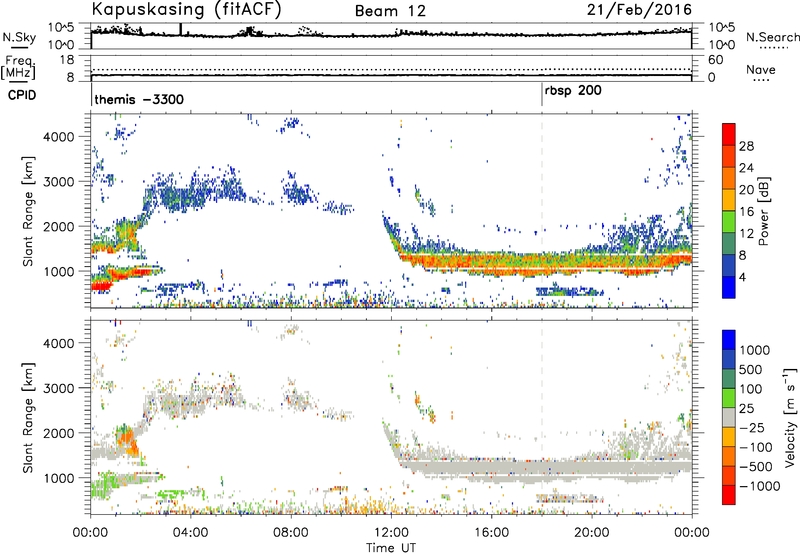Viewport: 800px width, 554px height.
Task: Click the blue bottom of Power colorbar
Action: click(x=729, y=287)
